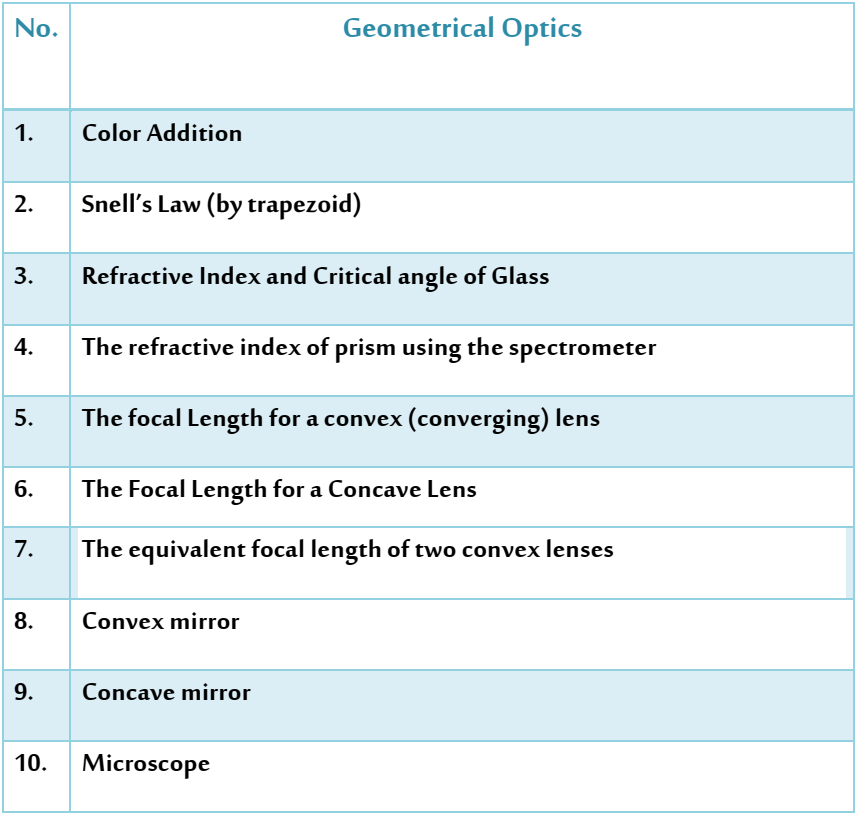
Task: Click the "No." column header
Action: click(36, 29)
